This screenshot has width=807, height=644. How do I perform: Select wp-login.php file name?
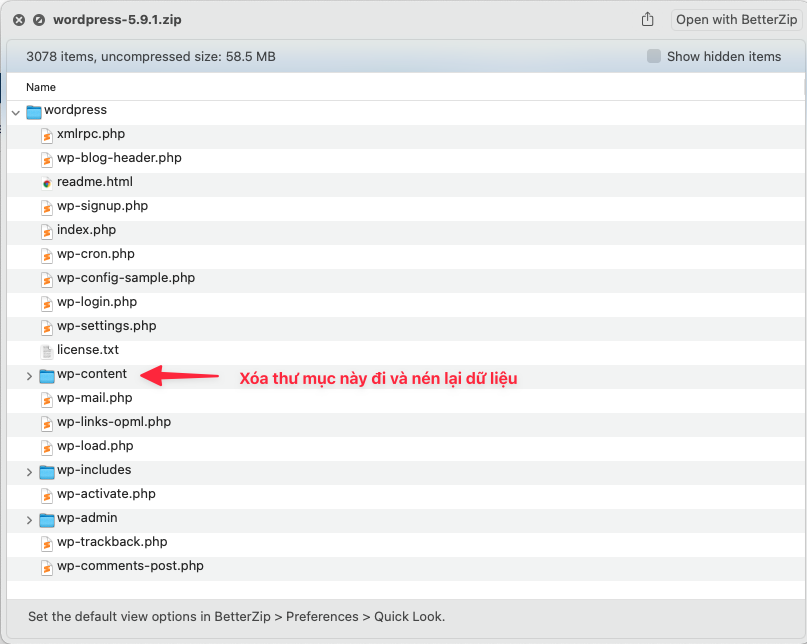[97, 302]
